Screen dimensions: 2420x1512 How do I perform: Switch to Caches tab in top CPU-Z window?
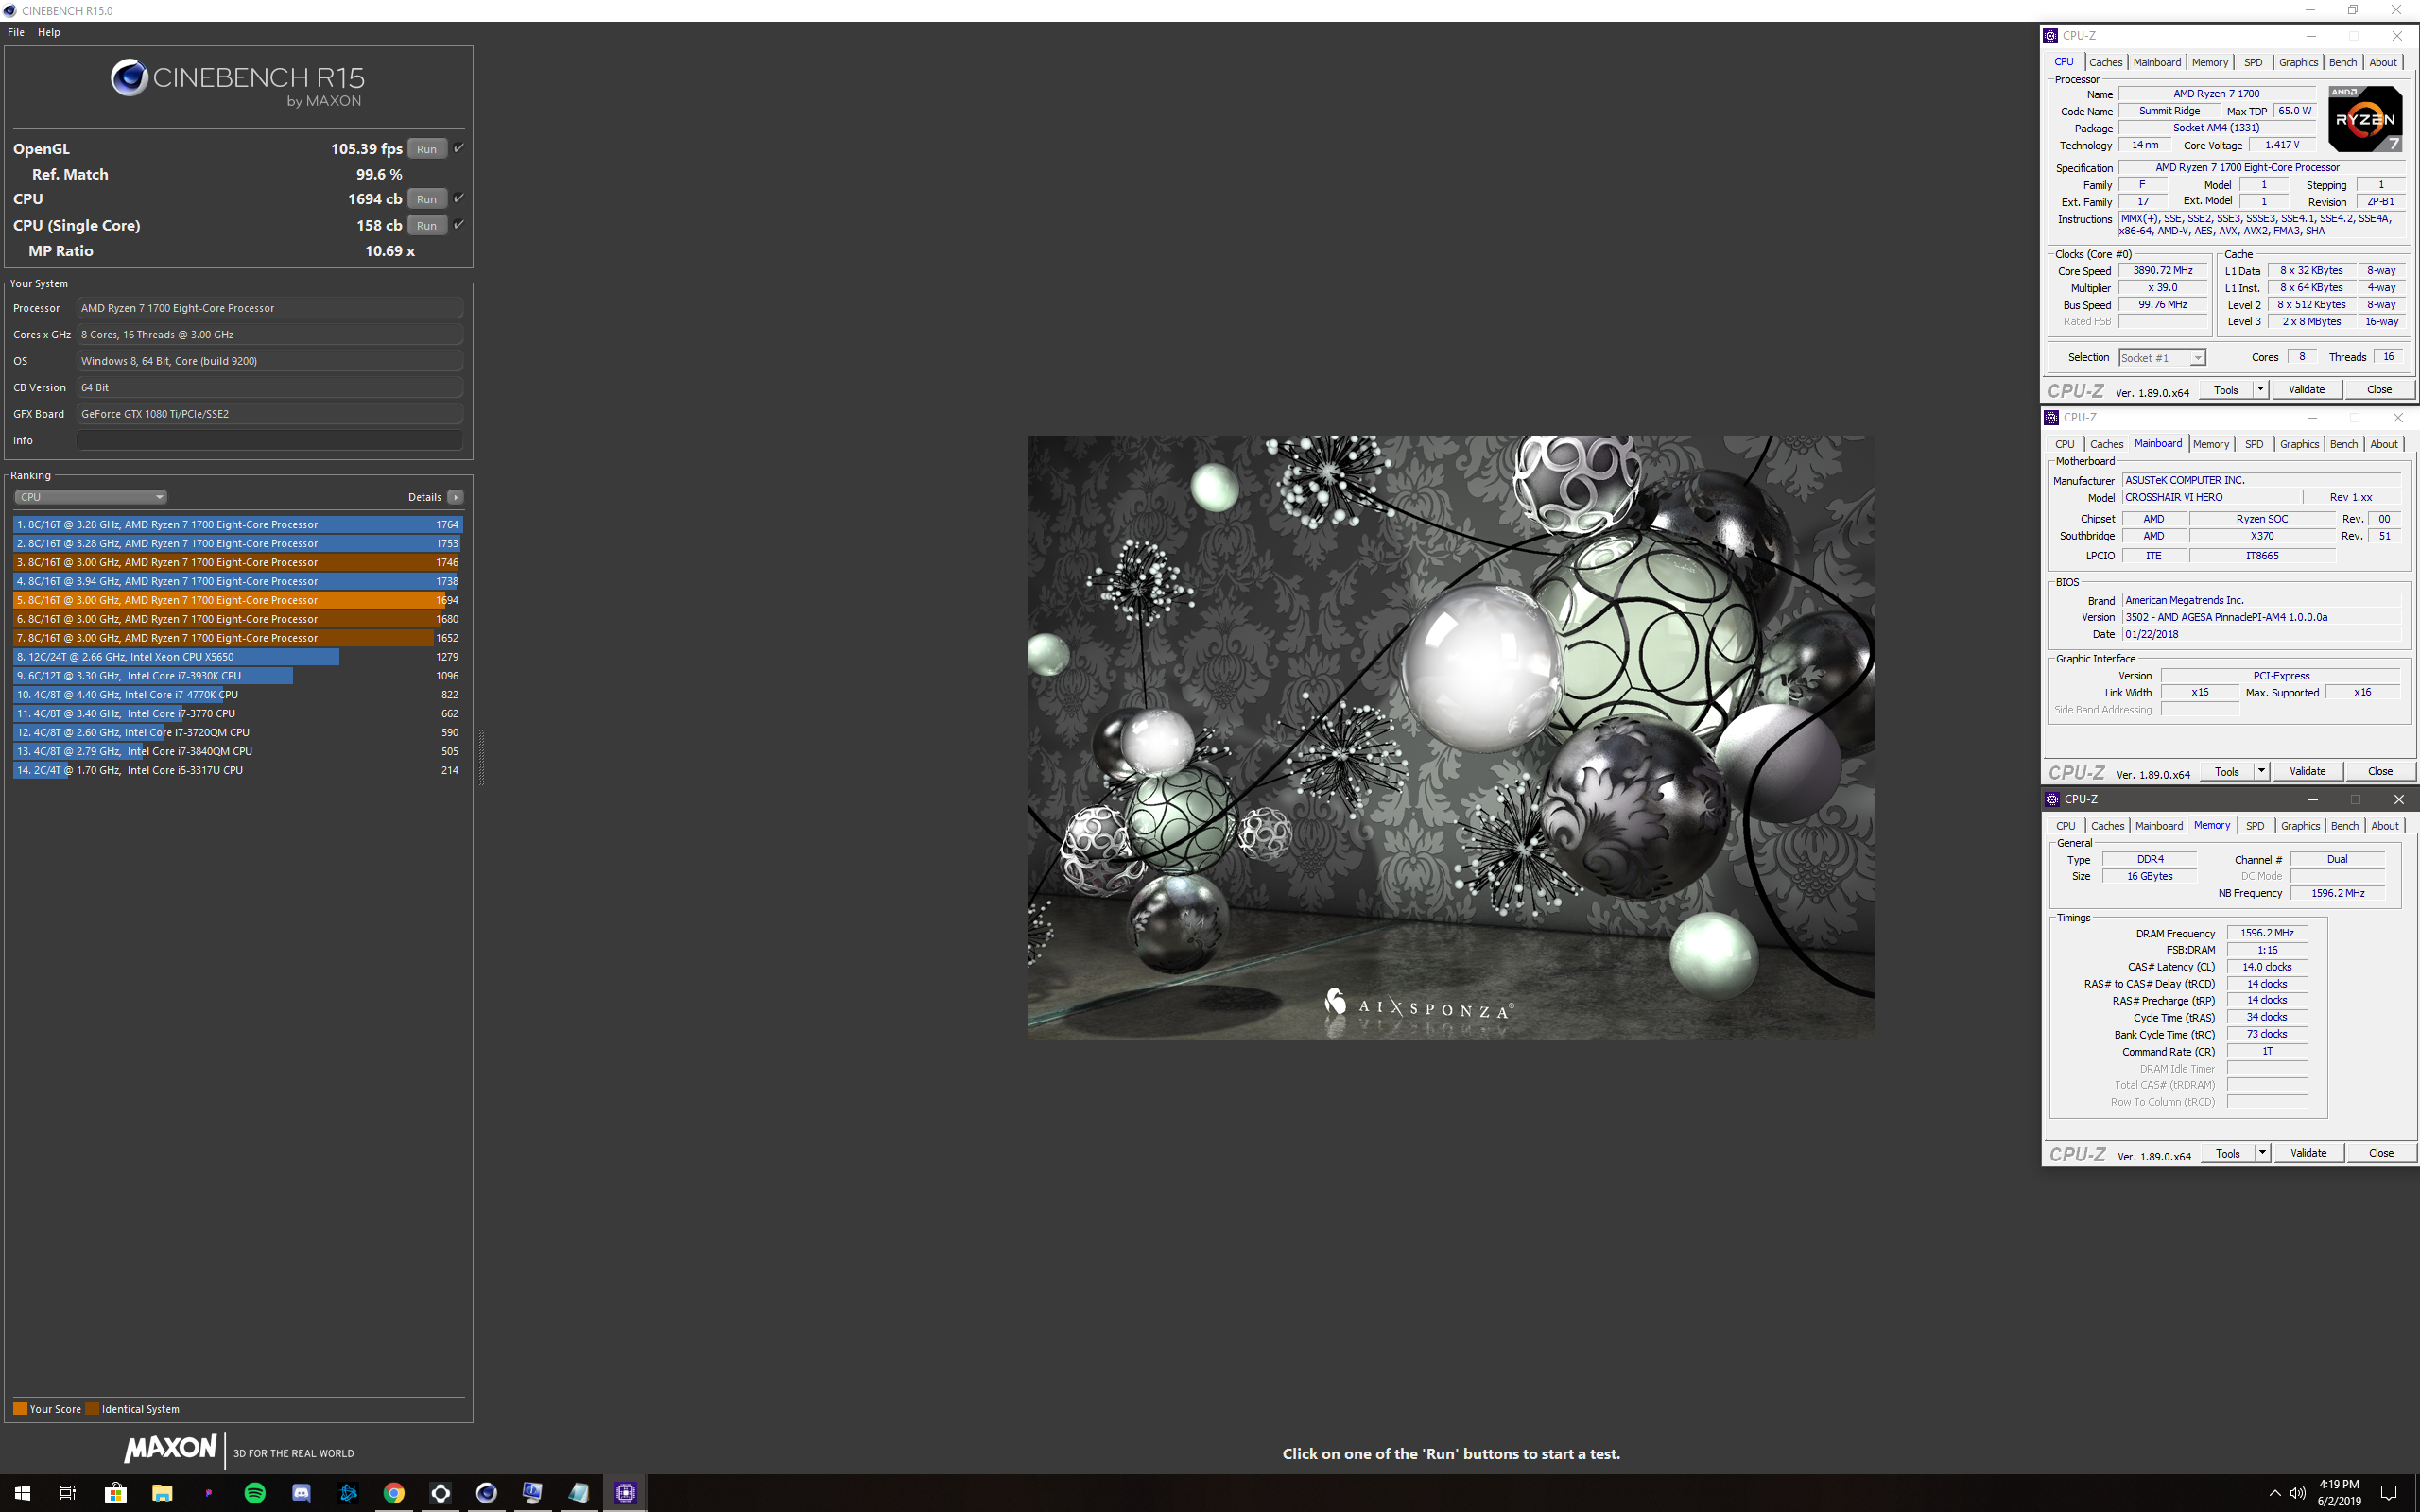pos(2105,62)
